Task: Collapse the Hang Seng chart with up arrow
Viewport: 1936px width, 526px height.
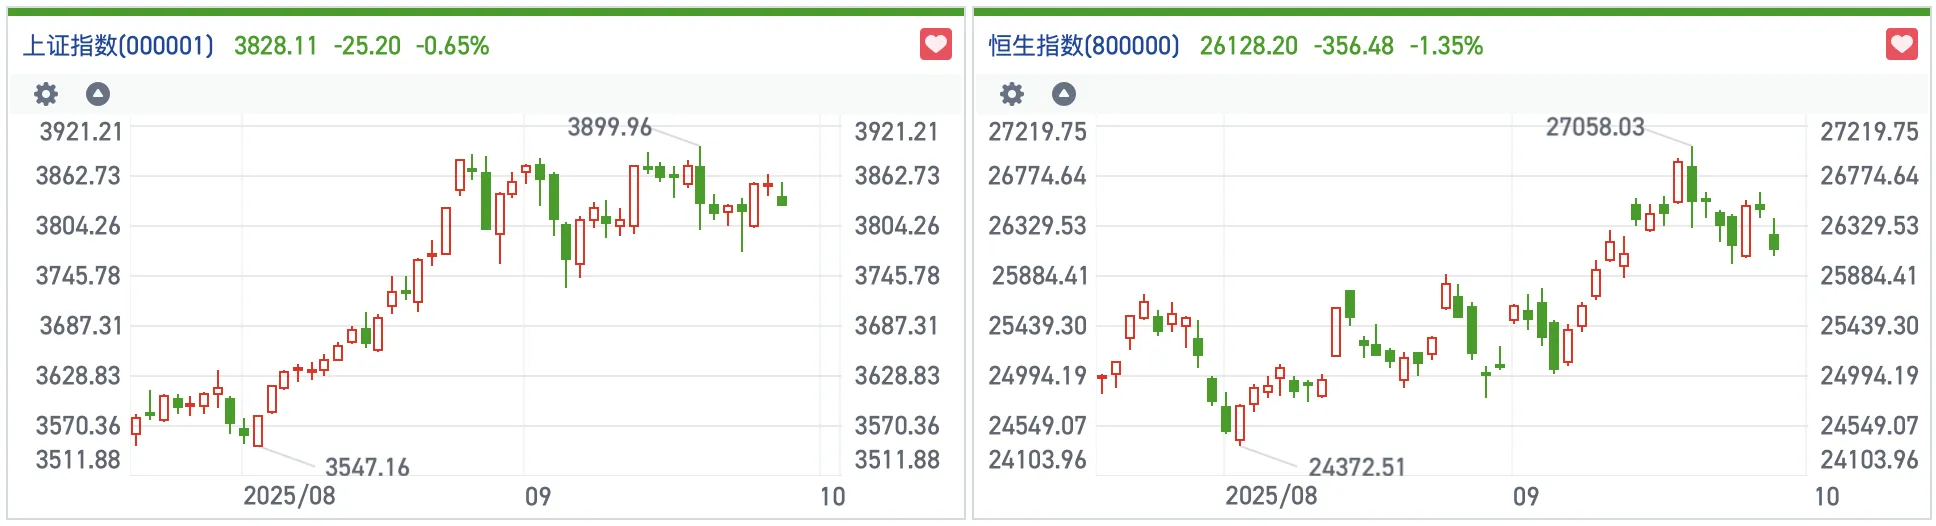Action: 1064,94
